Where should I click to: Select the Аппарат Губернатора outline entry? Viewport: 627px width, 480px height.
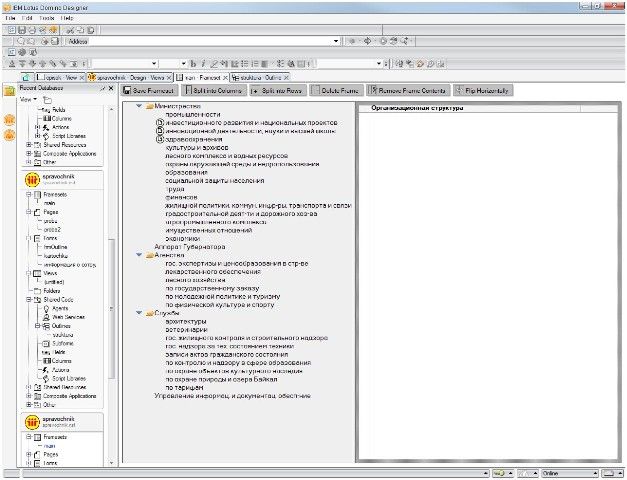click(x=189, y=246)
